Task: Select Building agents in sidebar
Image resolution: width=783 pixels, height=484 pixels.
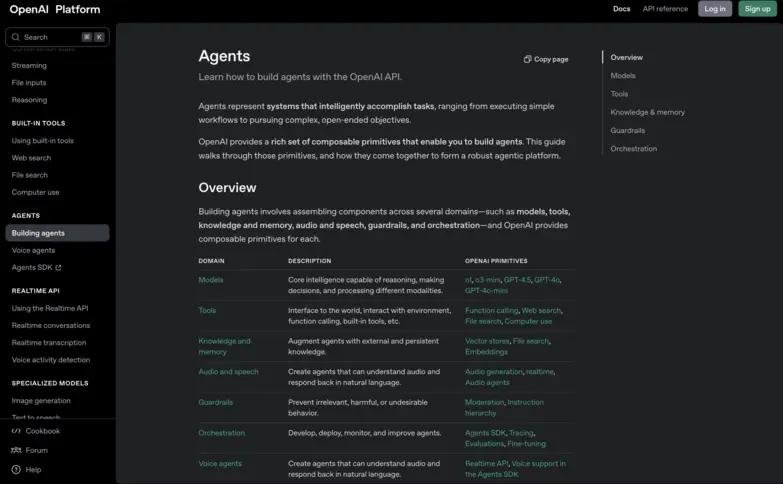Action: (57, 233)
